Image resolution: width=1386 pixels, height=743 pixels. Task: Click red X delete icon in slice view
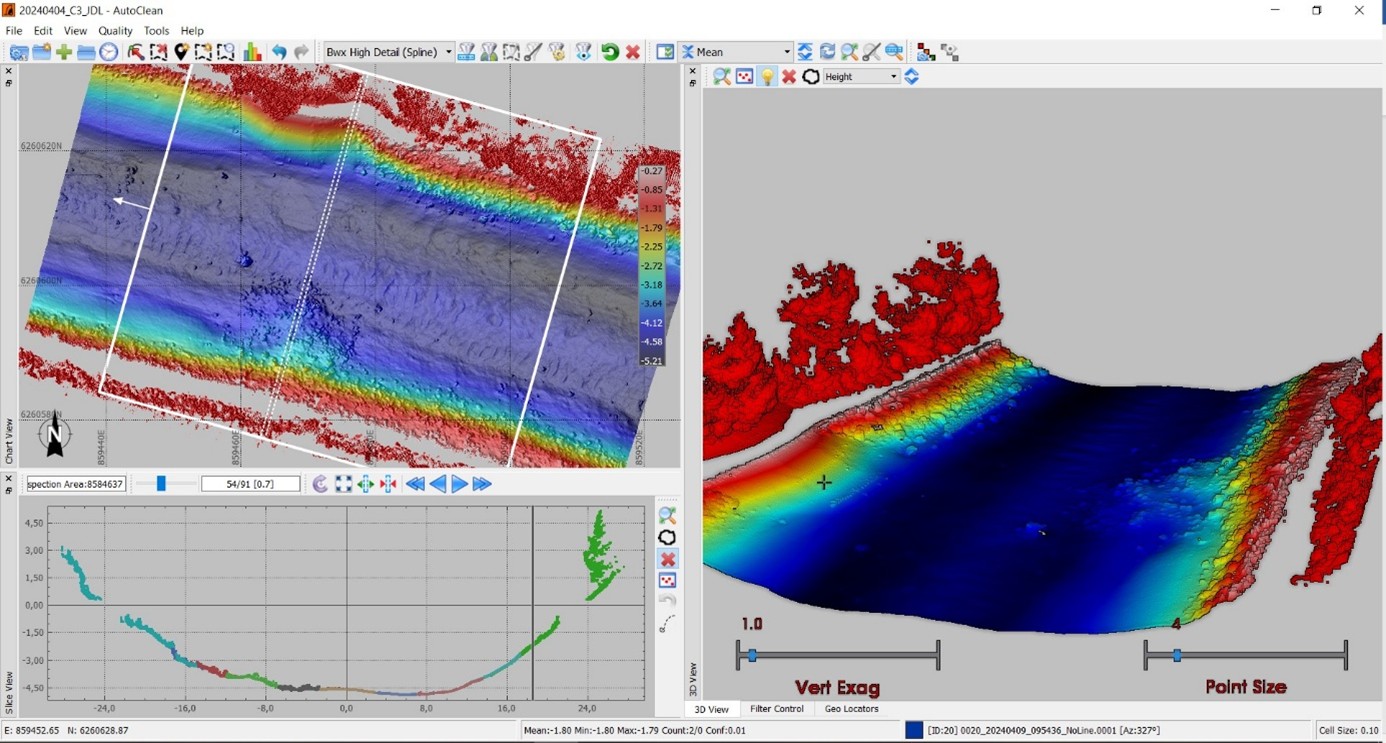coord(668,559)
